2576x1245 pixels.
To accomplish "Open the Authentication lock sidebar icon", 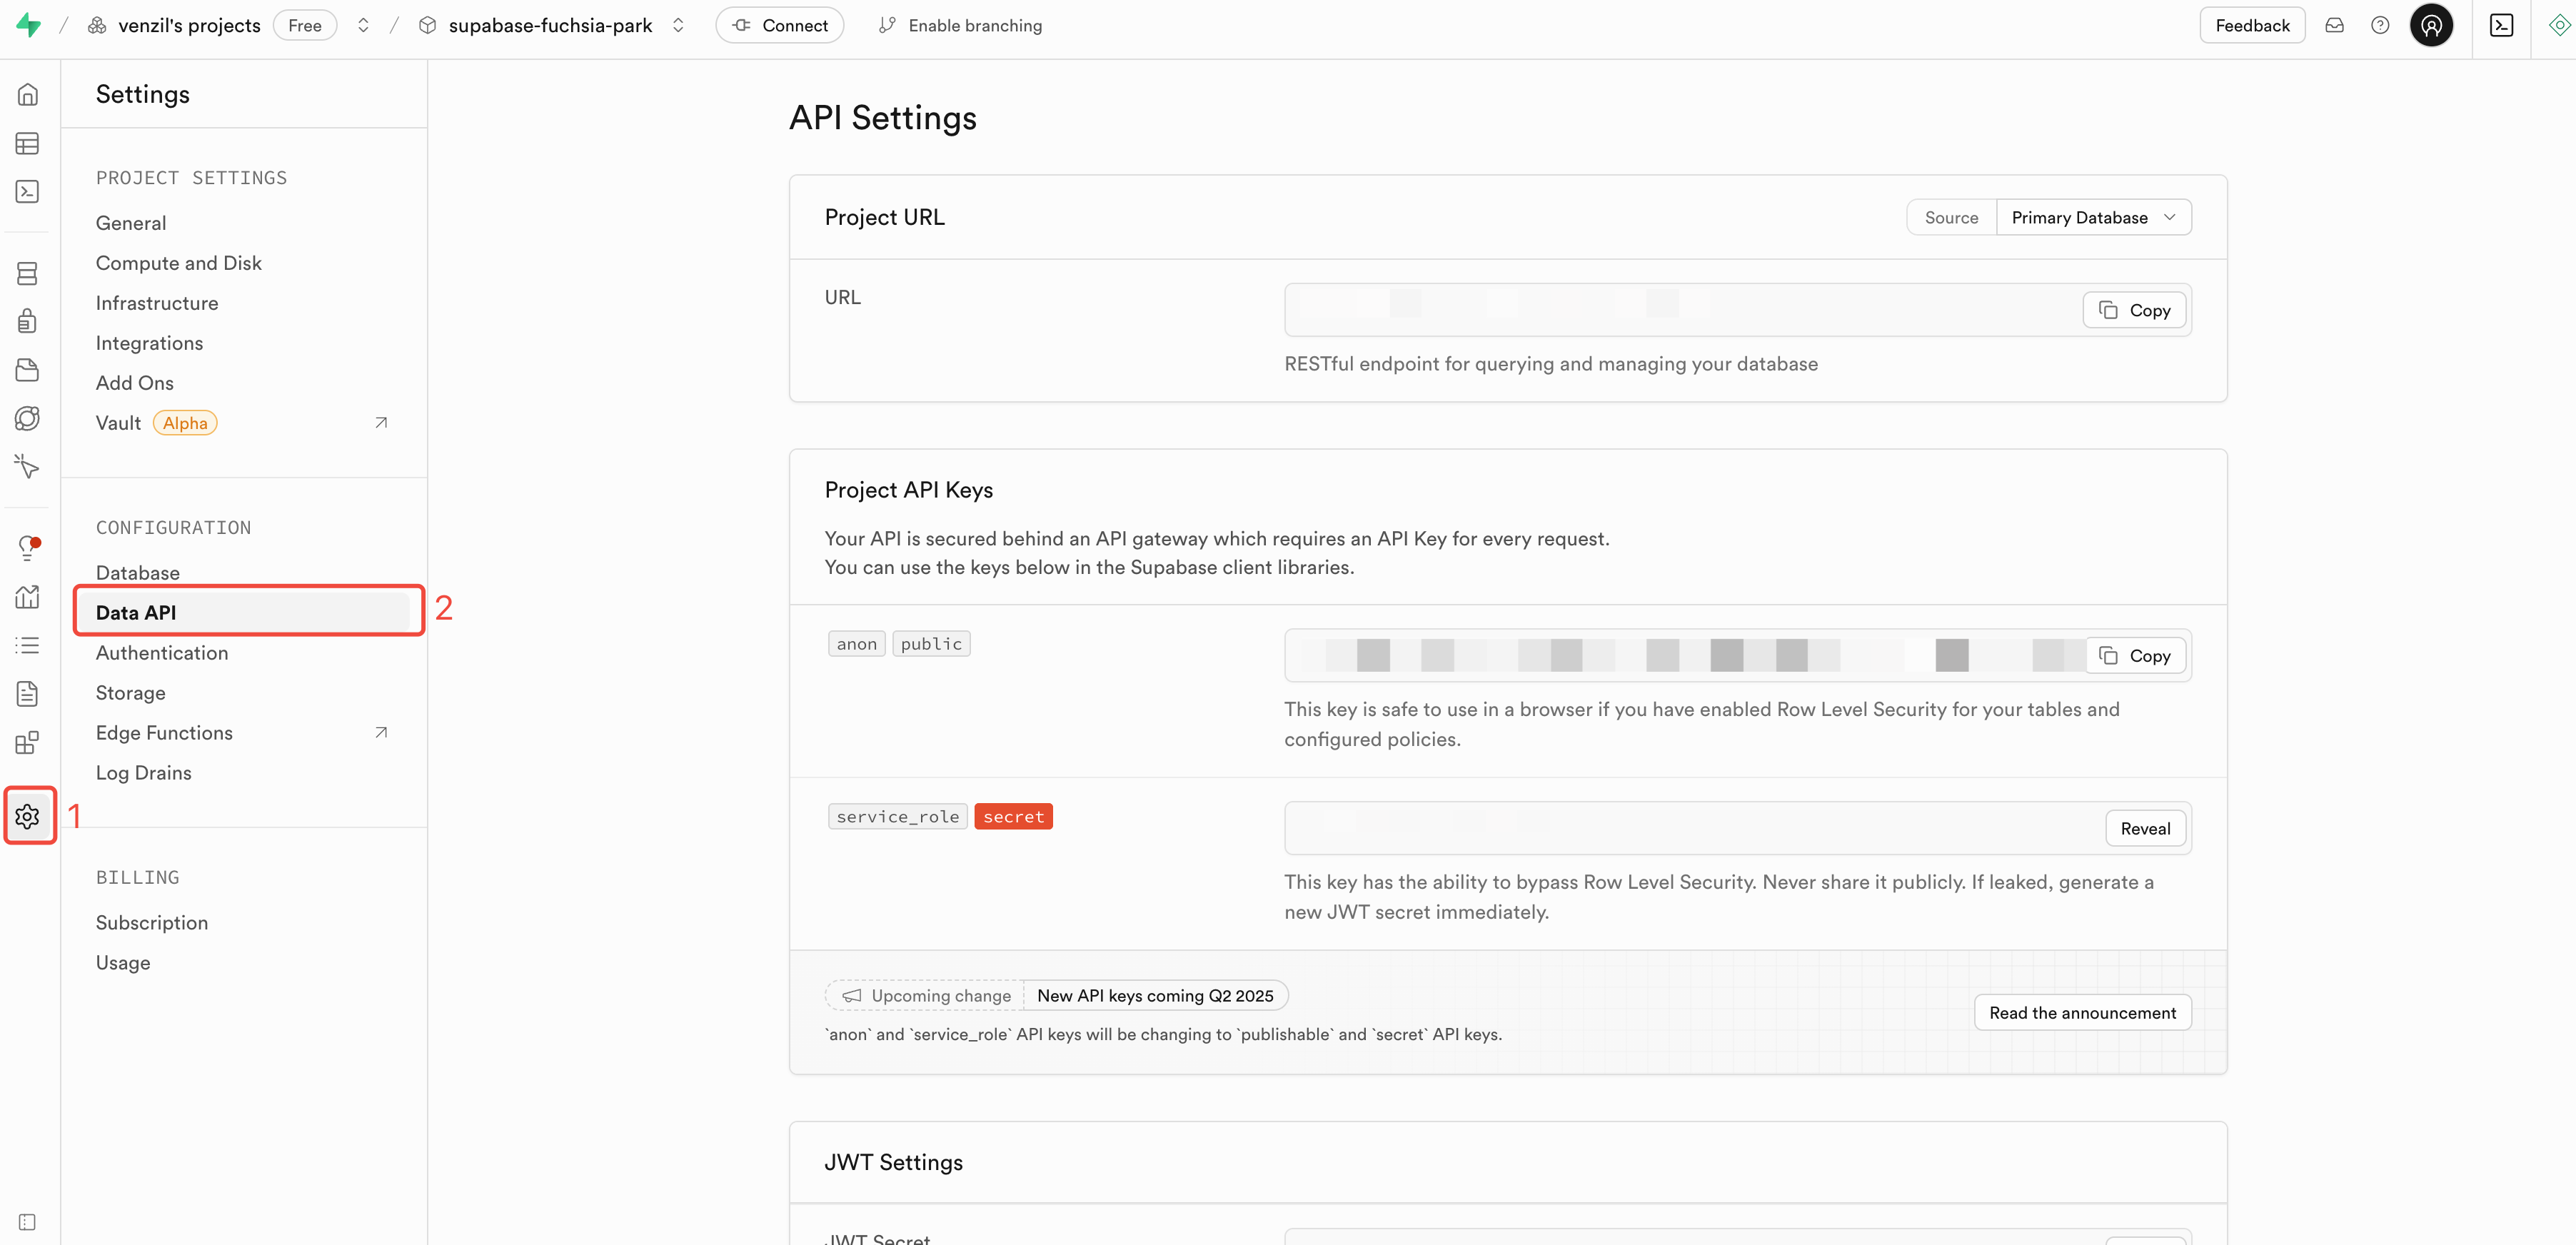I will pos(27,321).
